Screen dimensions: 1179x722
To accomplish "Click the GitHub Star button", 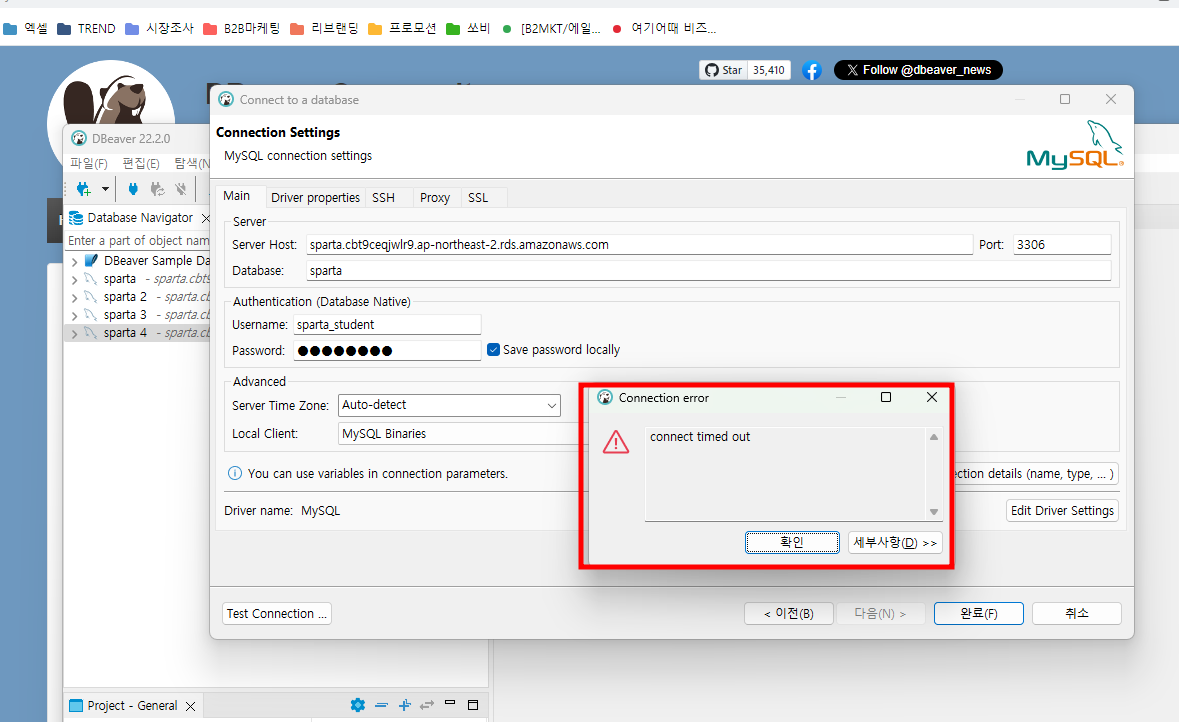I will pyautogui.click(x=723, y=70).
